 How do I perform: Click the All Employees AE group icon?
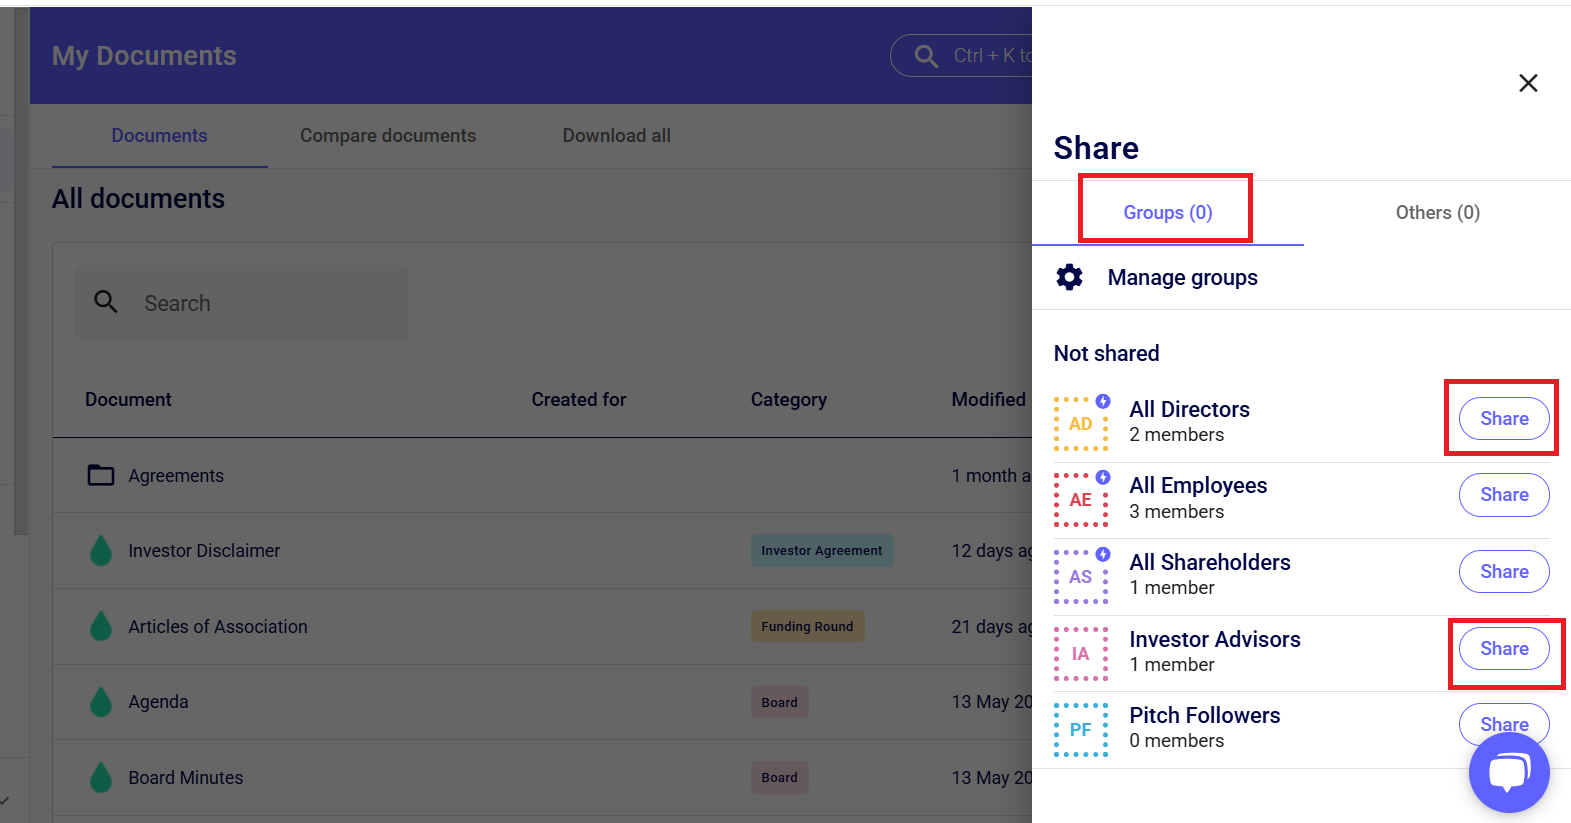1081,500
